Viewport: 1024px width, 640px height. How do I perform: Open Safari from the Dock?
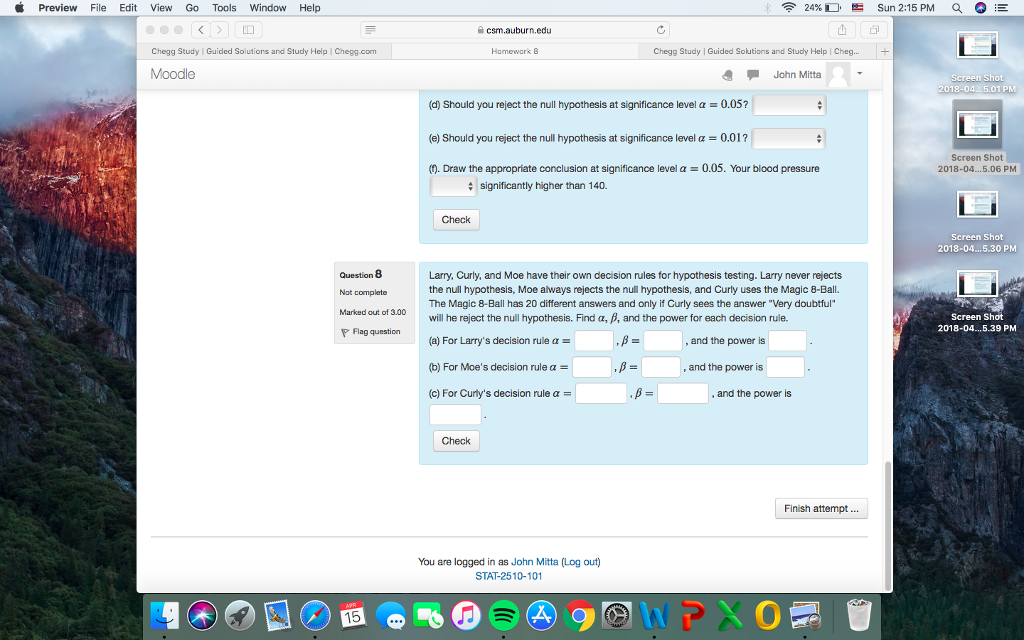(x=315, y=616)
